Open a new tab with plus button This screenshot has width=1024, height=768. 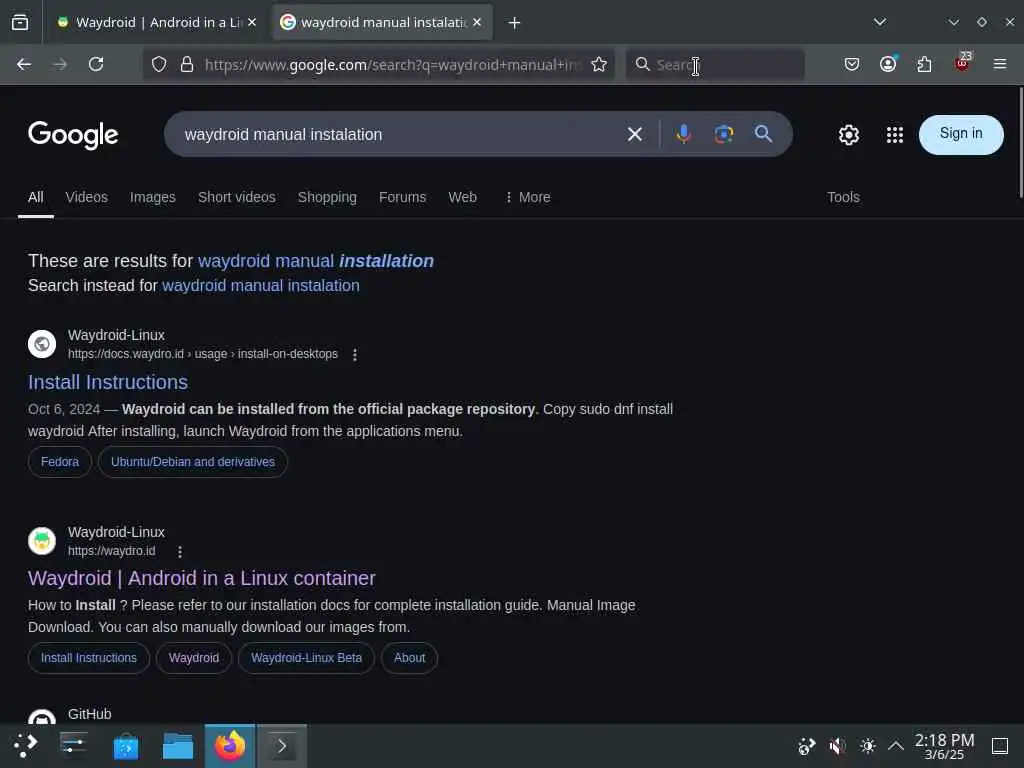pyautogui.click(x=515, y=23)
